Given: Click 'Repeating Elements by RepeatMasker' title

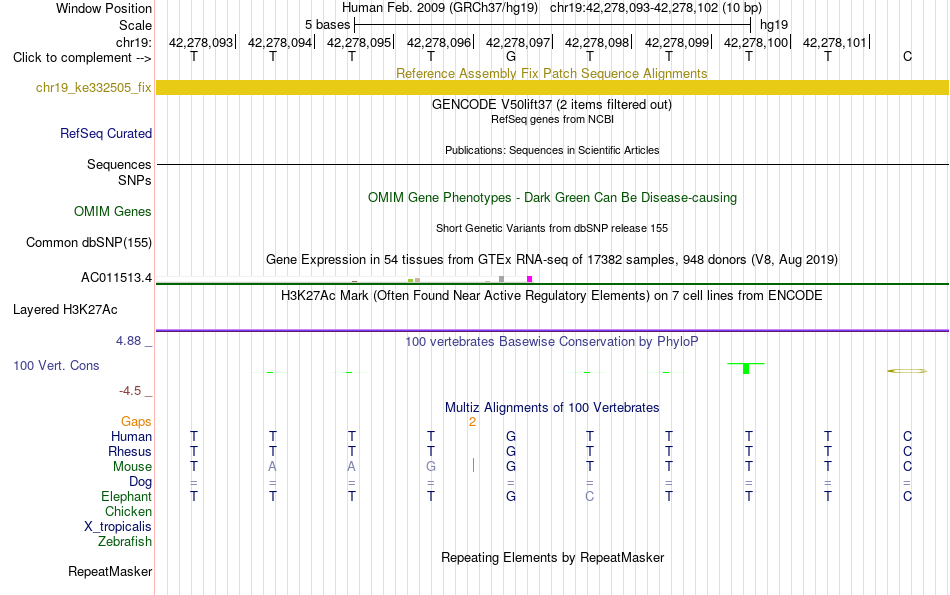Looking at the screenshot, I should click(553, 557).
